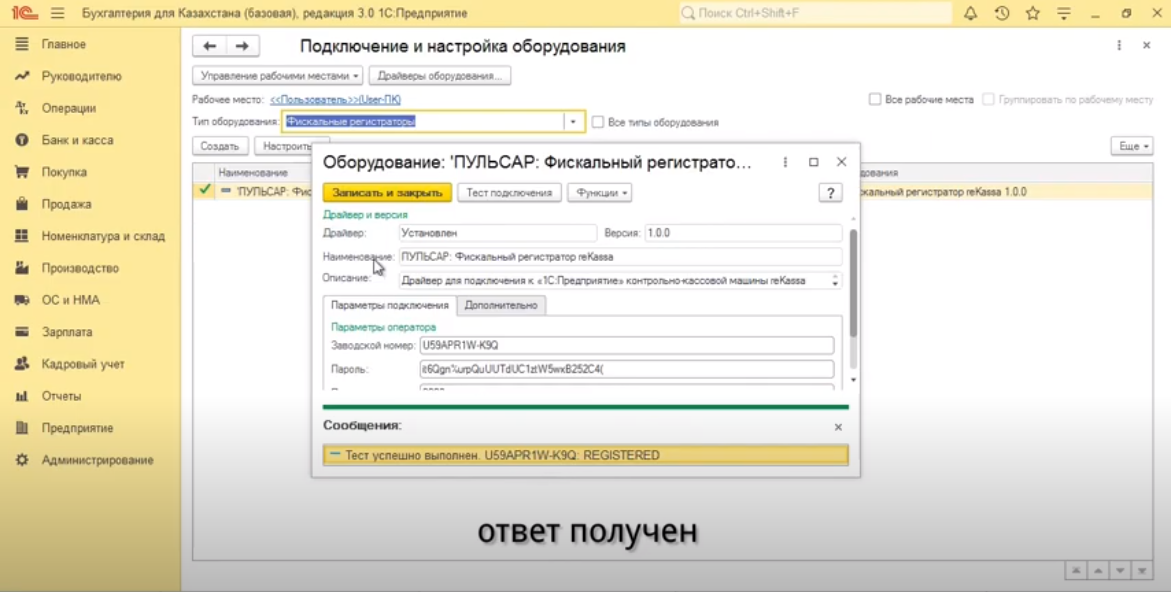This screenshot has height=592, width=1171.
Task: Close the Оборудование dialog
Action: tap(842, 162)
